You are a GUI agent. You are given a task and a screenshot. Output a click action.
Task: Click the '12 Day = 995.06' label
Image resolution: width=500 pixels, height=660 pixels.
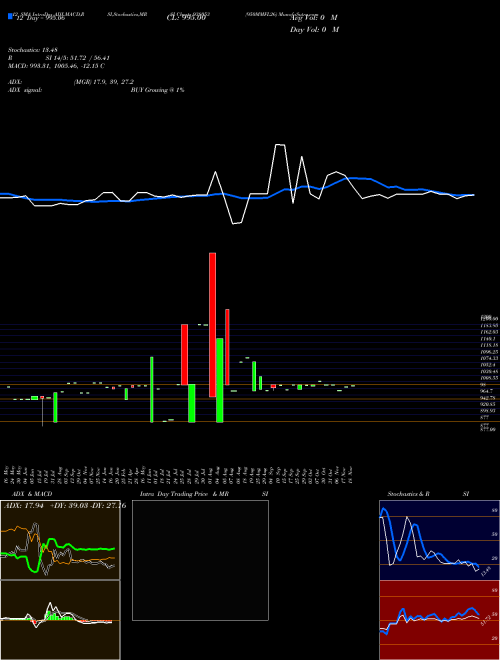point(40,18)
